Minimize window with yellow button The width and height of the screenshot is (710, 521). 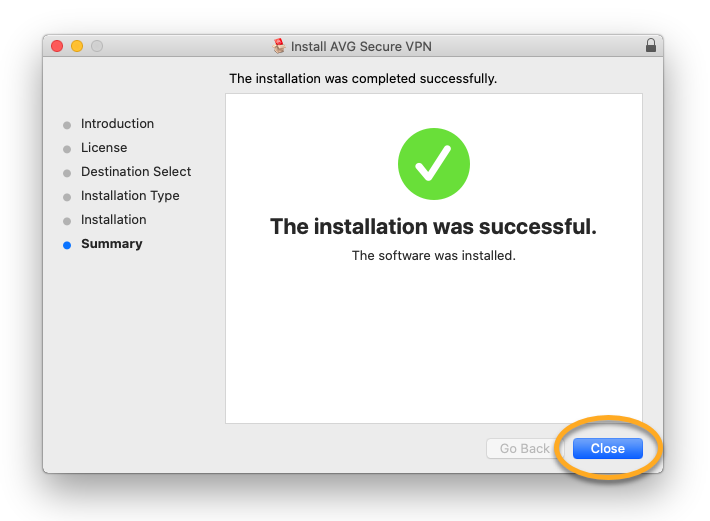[x=77, y=46]
